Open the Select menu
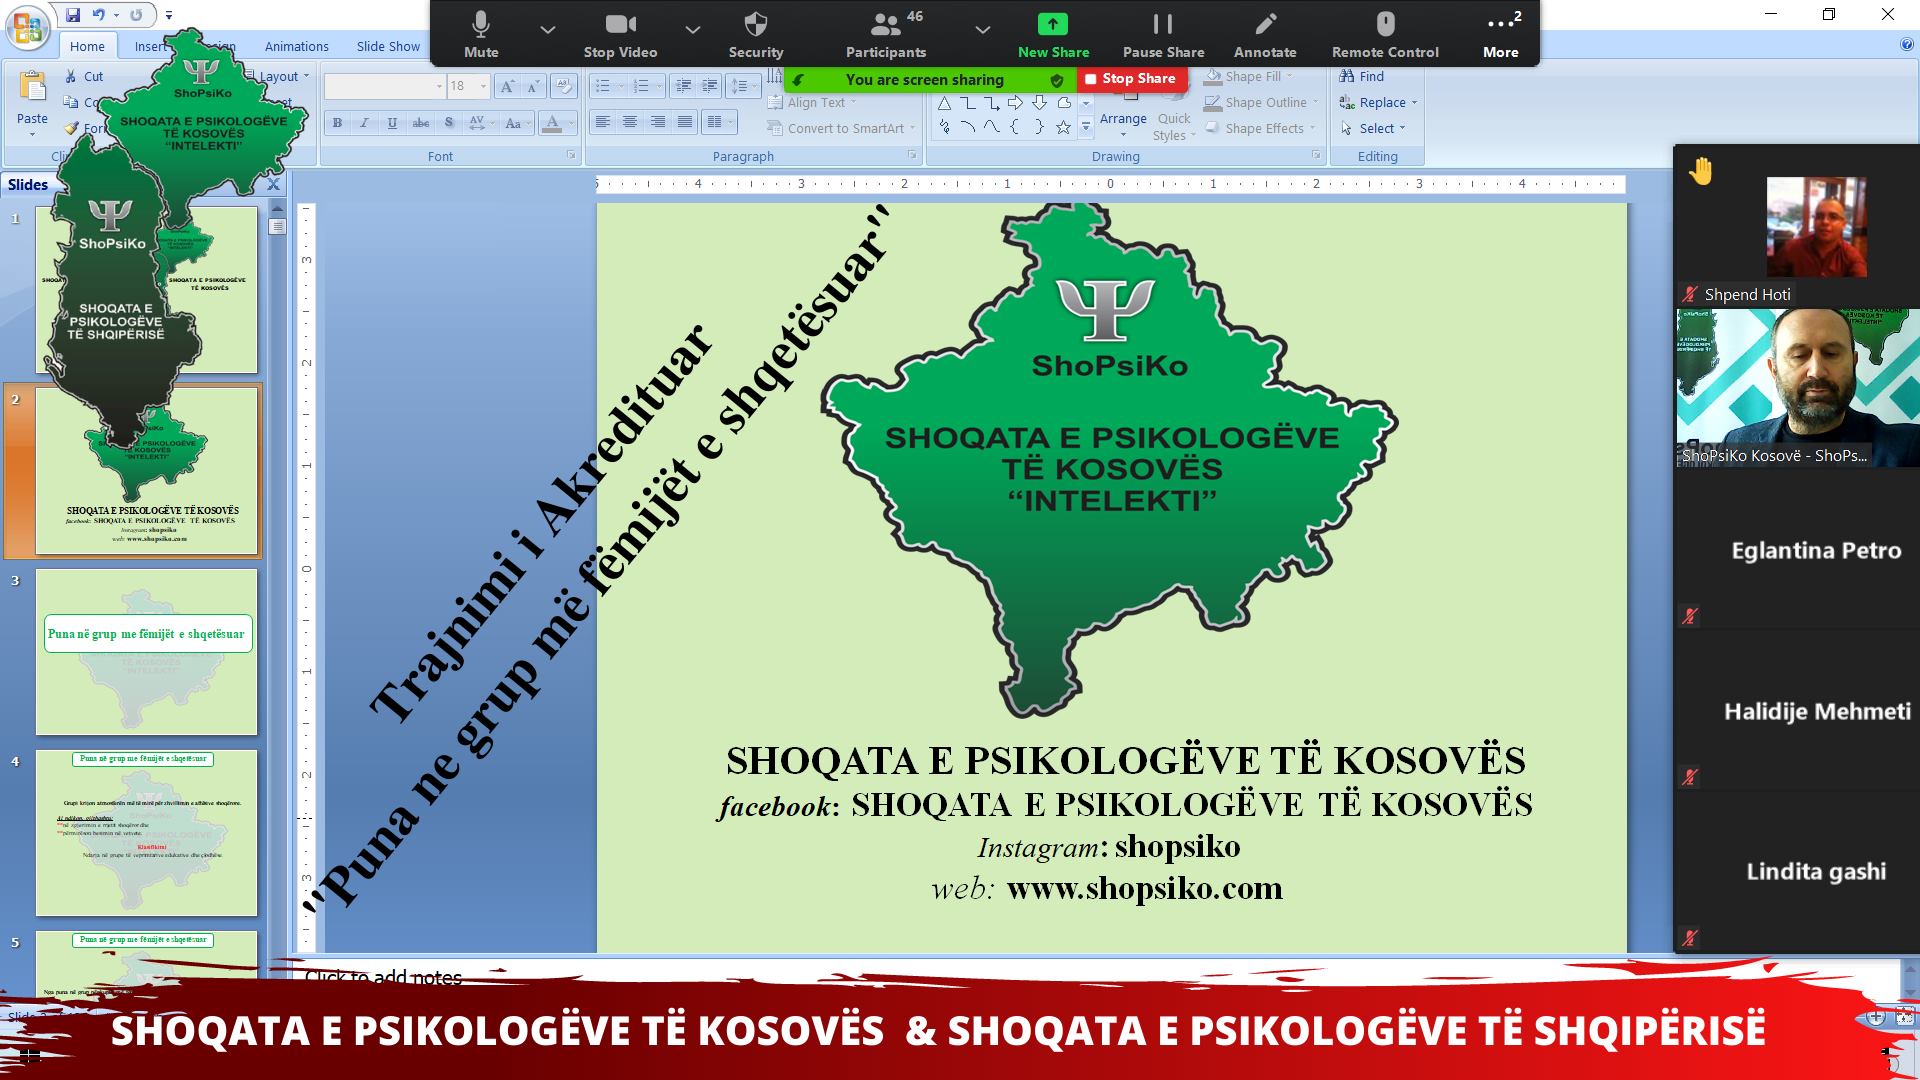 (1372, 128)
